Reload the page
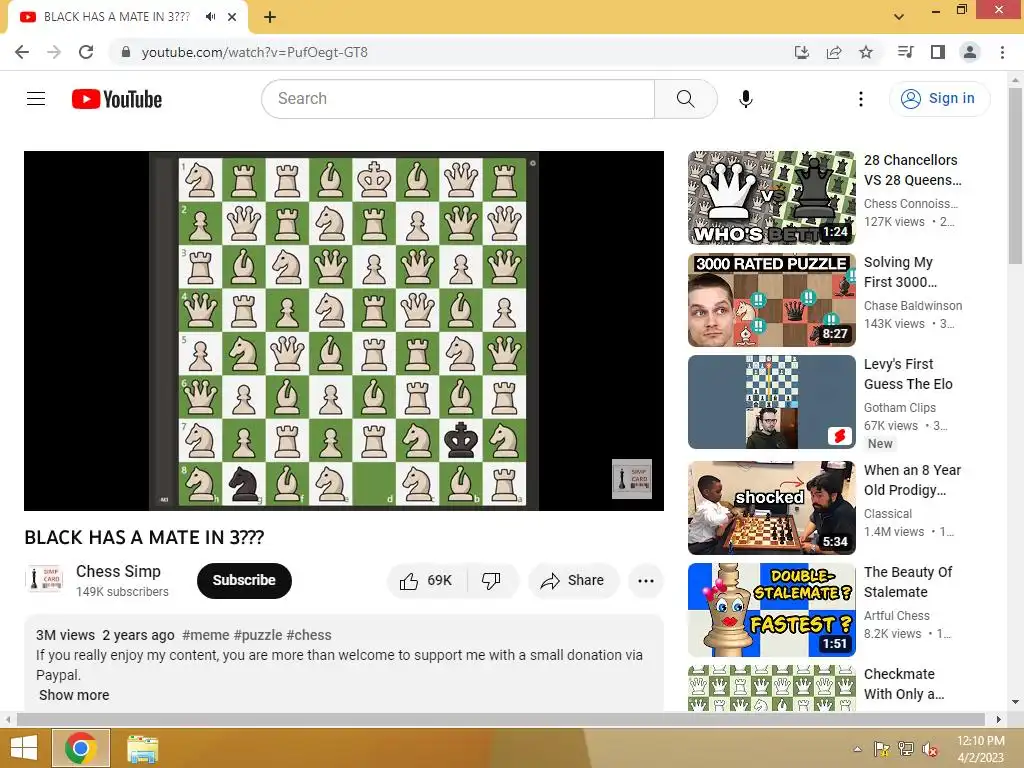The image size is (1024, 768). [86, 52]
